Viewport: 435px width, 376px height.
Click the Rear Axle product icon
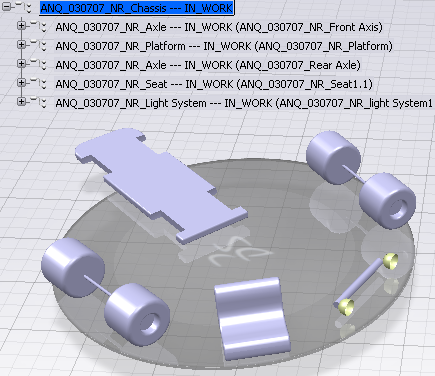[x=38, y=64]
